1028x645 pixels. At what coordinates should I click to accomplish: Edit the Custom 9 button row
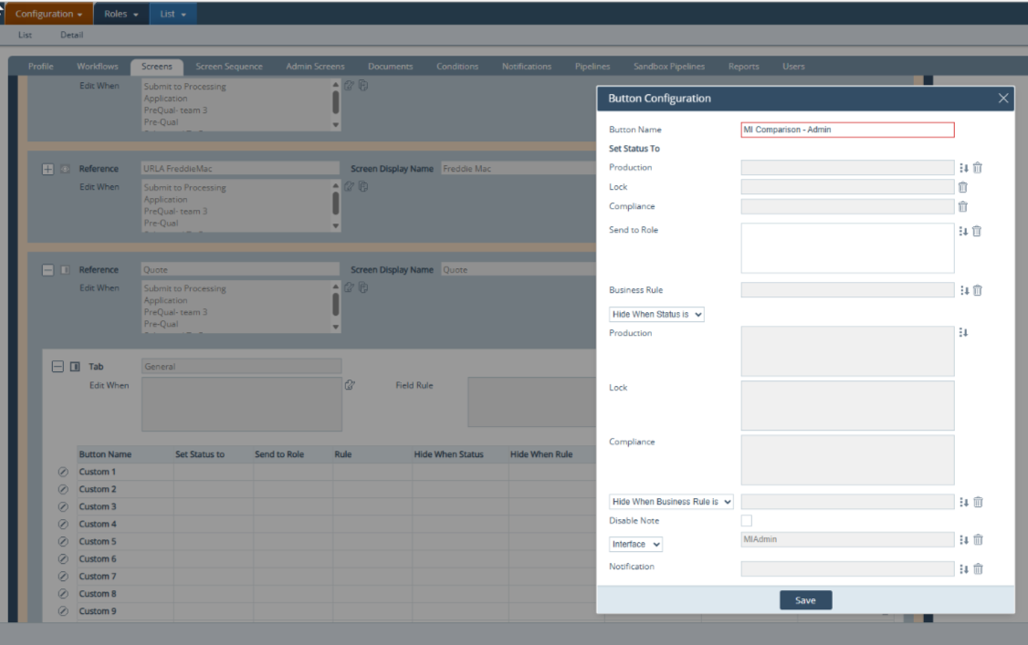tap(63, 611)
